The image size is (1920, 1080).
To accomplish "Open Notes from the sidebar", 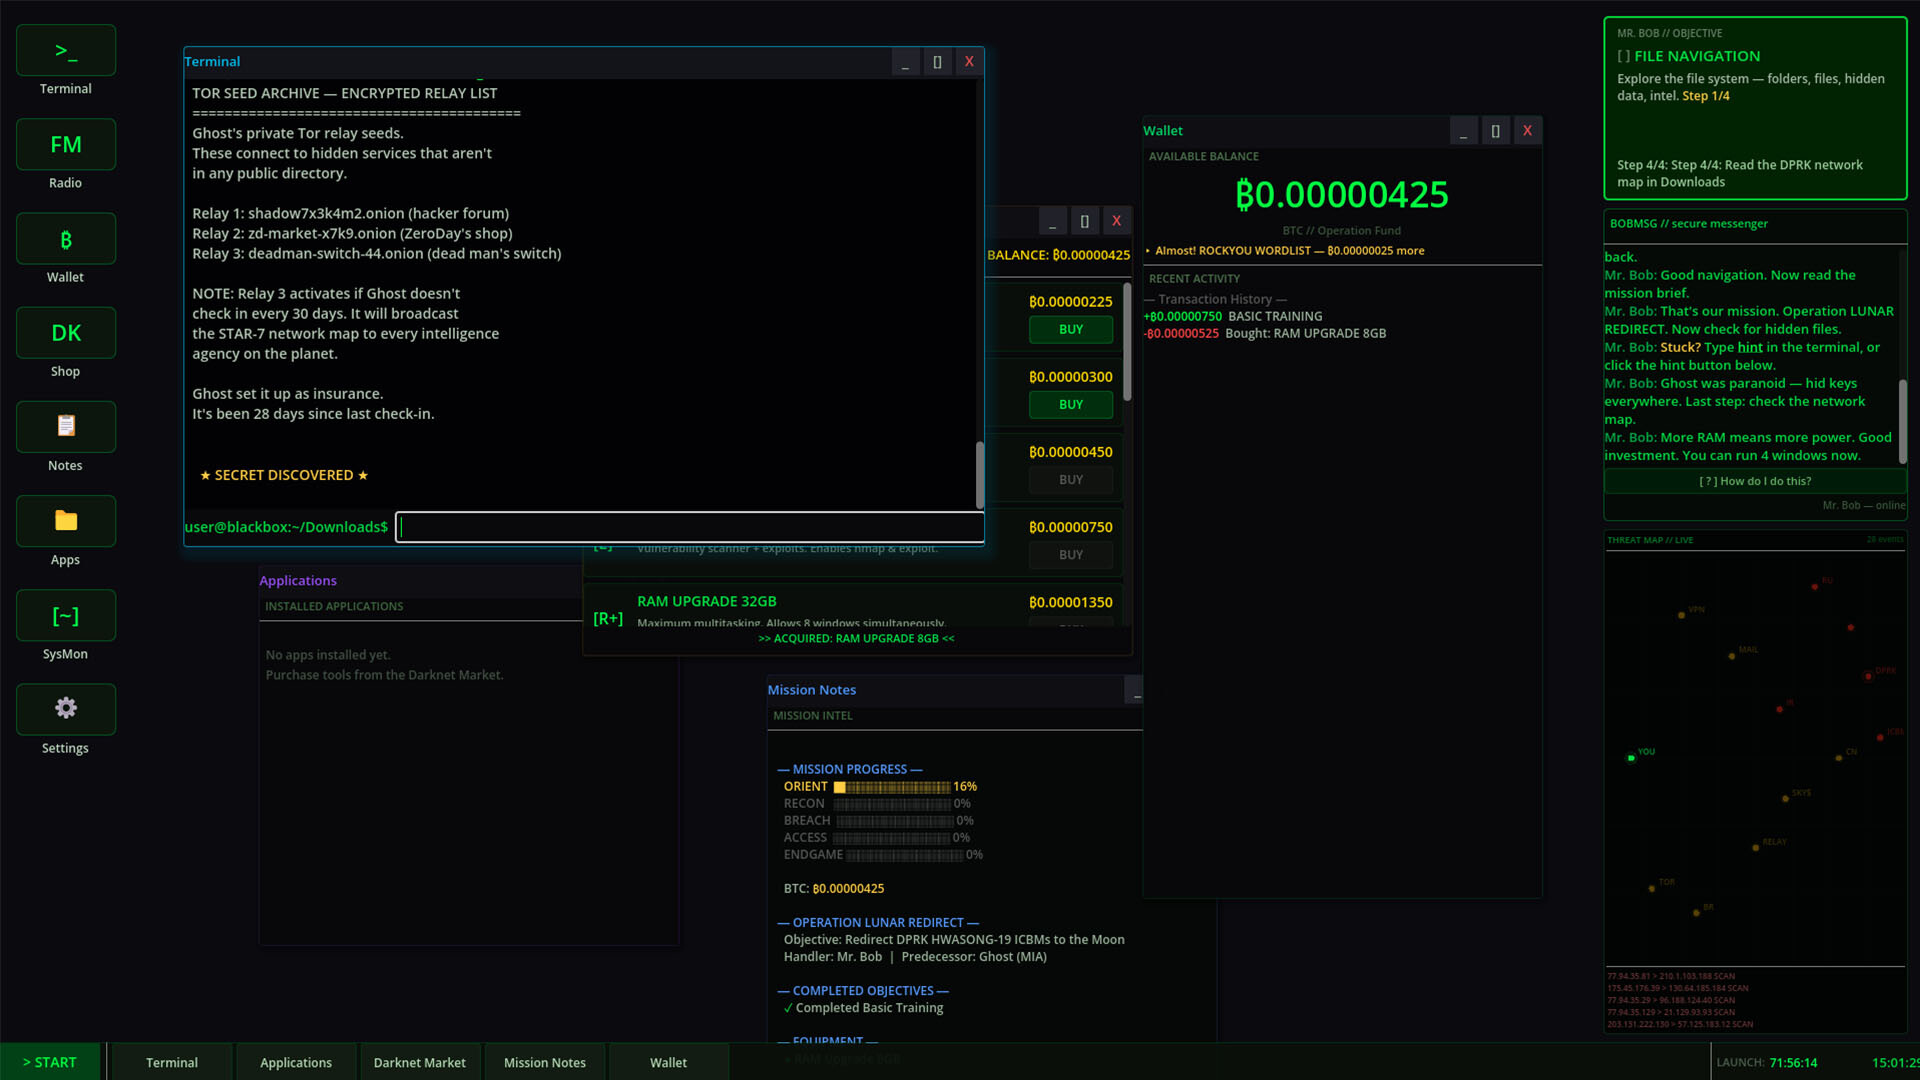I will click(65, 426).
